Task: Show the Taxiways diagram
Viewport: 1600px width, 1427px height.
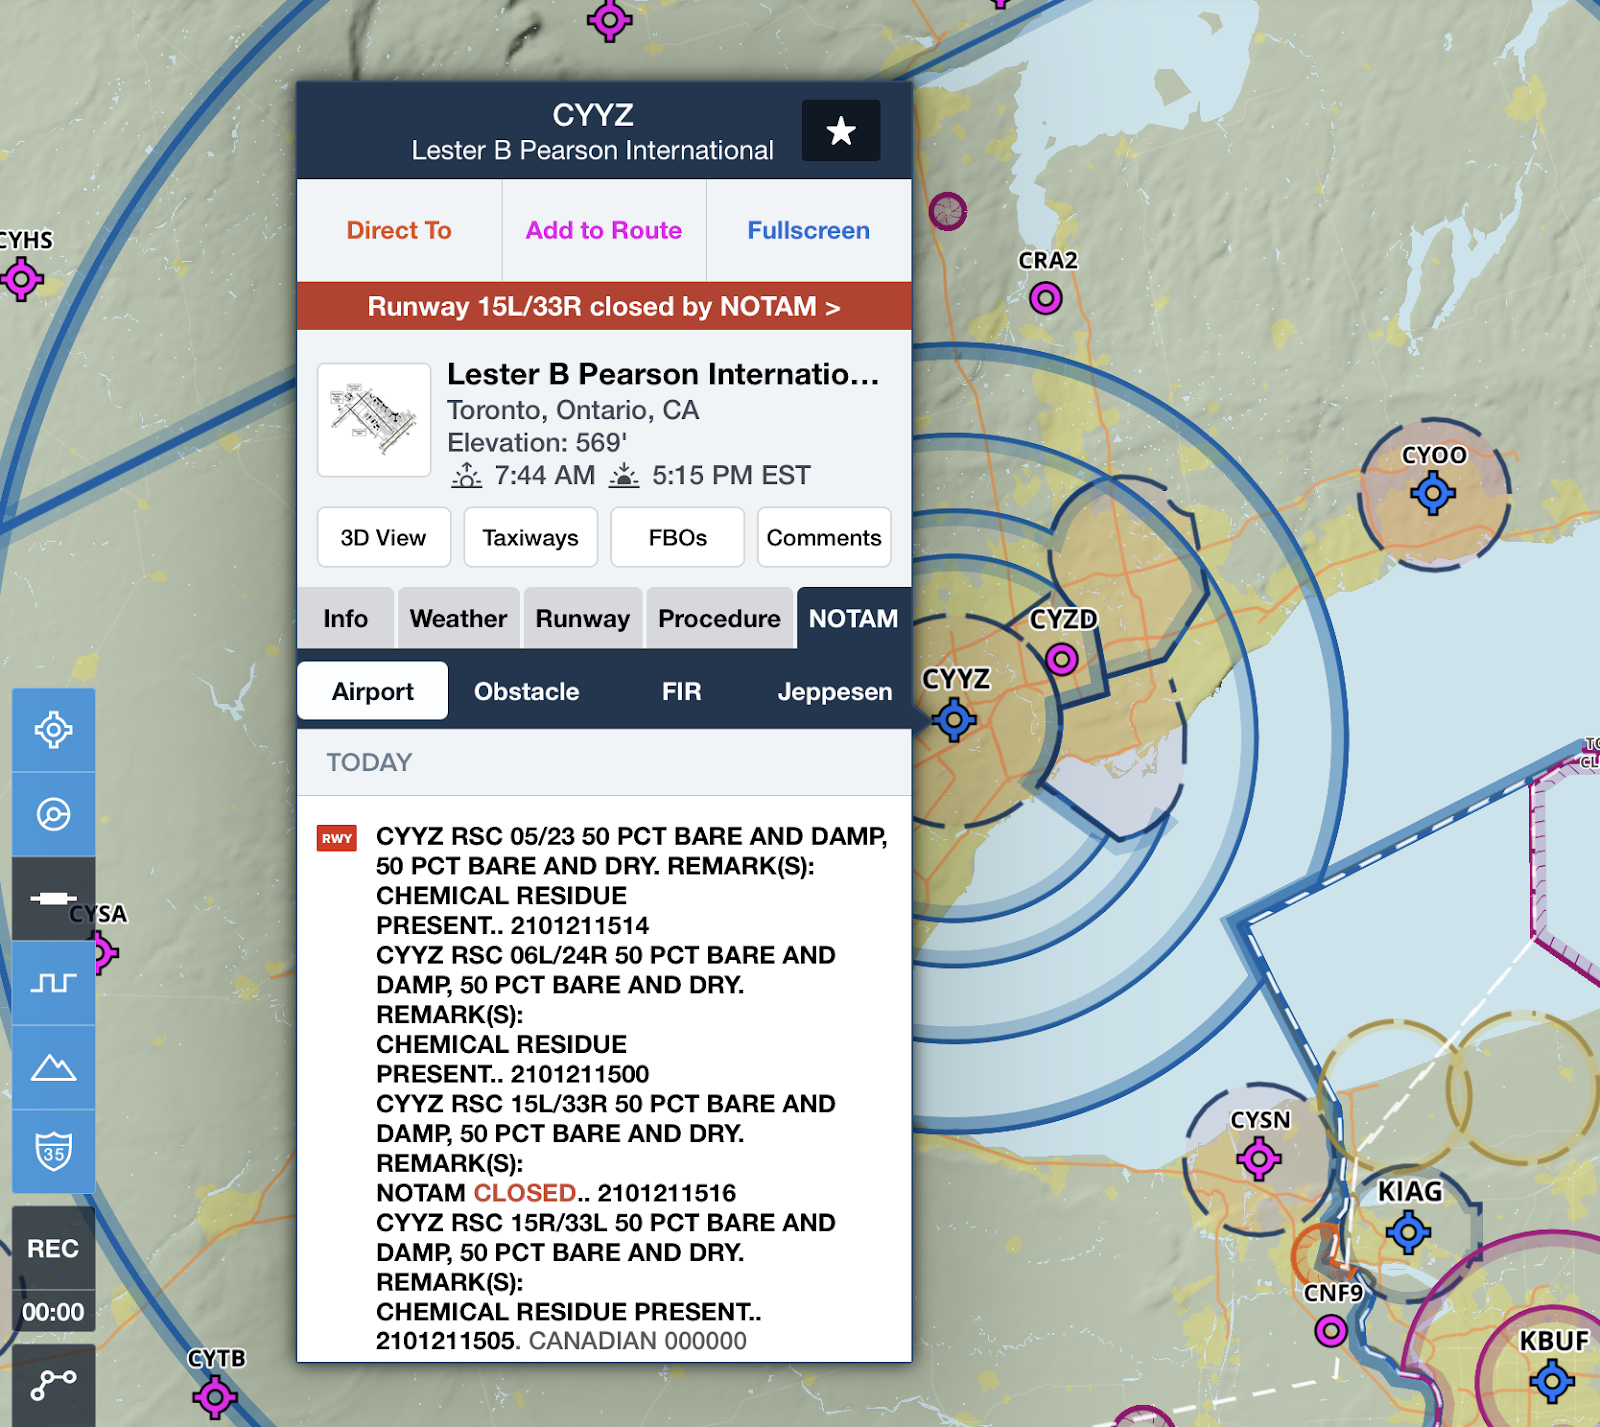Action: coord(531,537)
